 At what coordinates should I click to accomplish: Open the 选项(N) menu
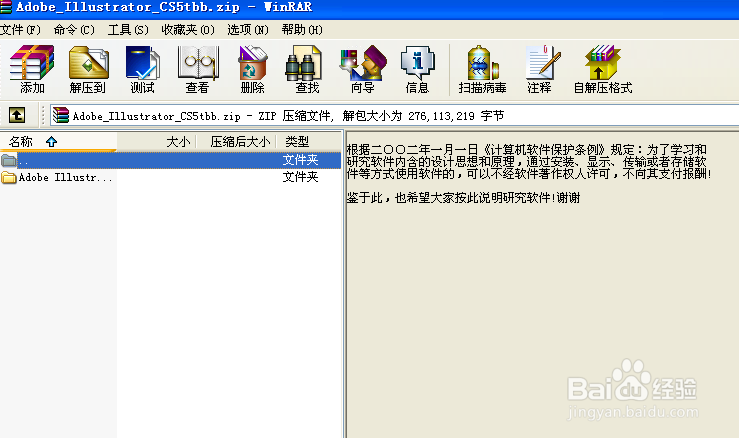coord(248,30)
